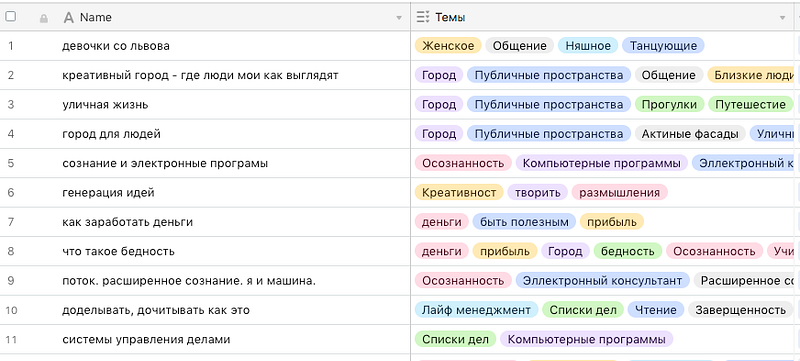800x361 pixels.
Task: Click the 'бедность' tag
Action: [628, 251]
